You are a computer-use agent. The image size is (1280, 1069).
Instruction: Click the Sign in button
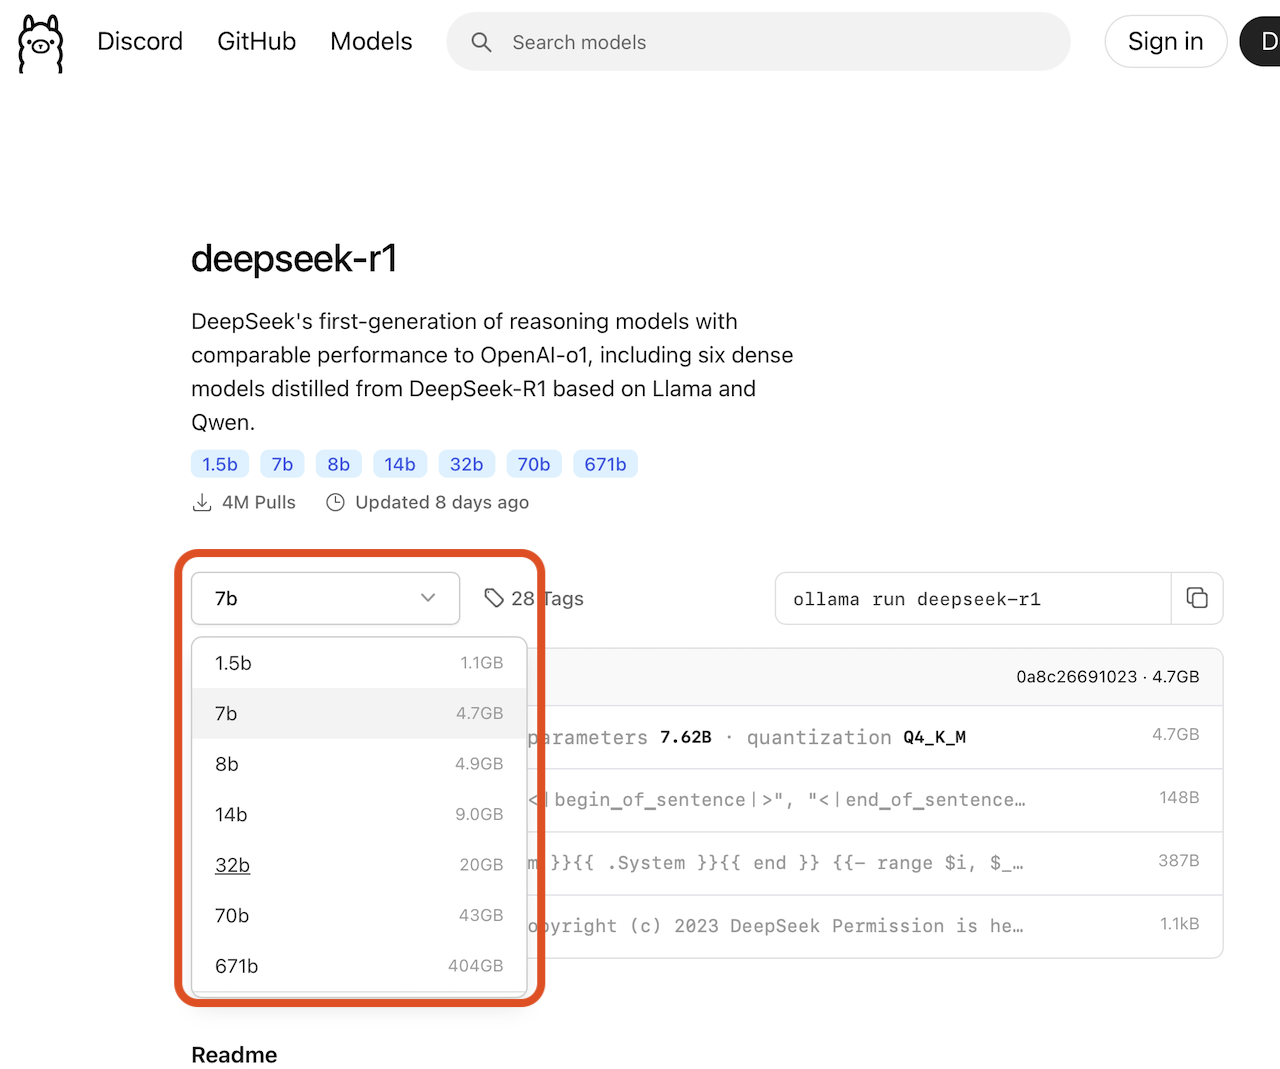tap(1165, 41)
